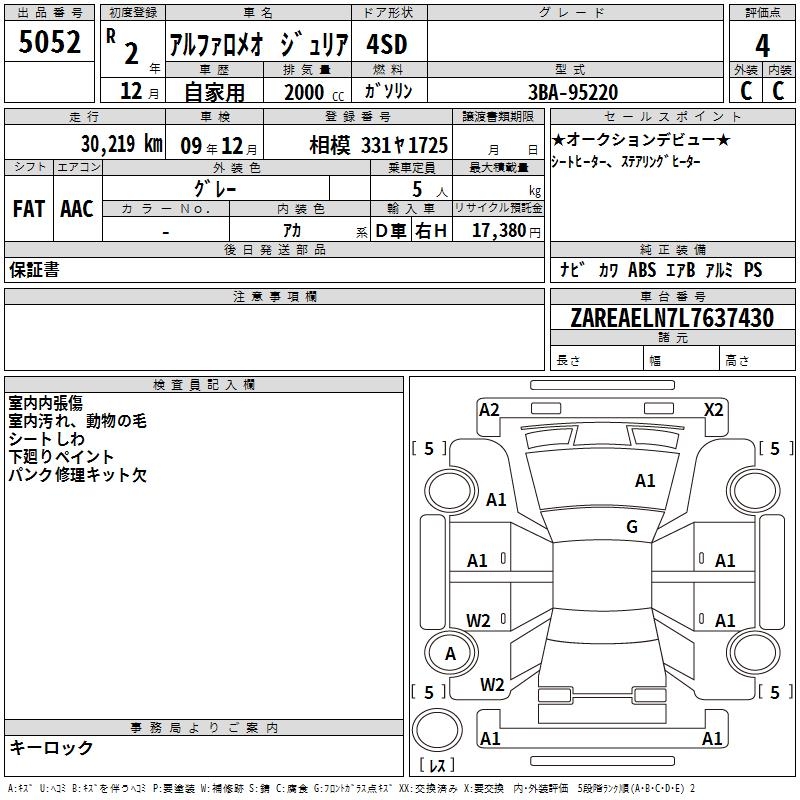Select the registration number 相模 331ヤ1725
This screenshot has width=800, height=800.
pyautogui.click(x=378, y=145)
